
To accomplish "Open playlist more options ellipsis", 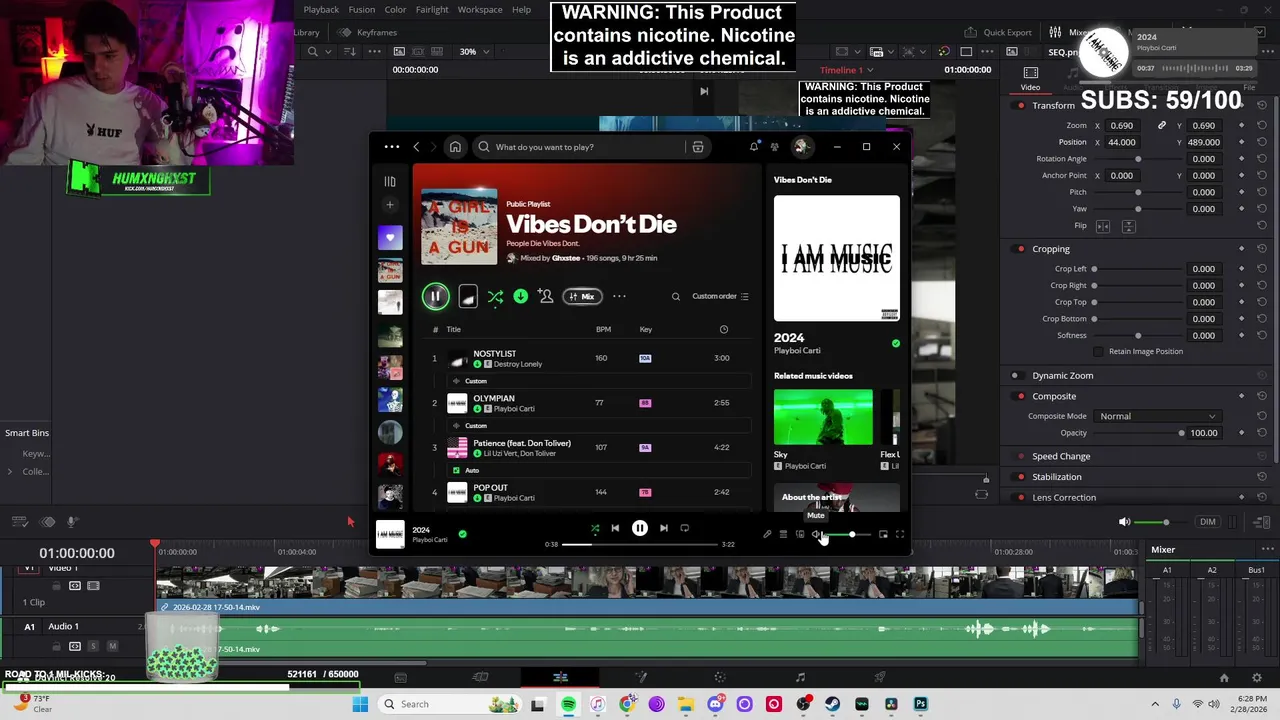I will (619, 296).
